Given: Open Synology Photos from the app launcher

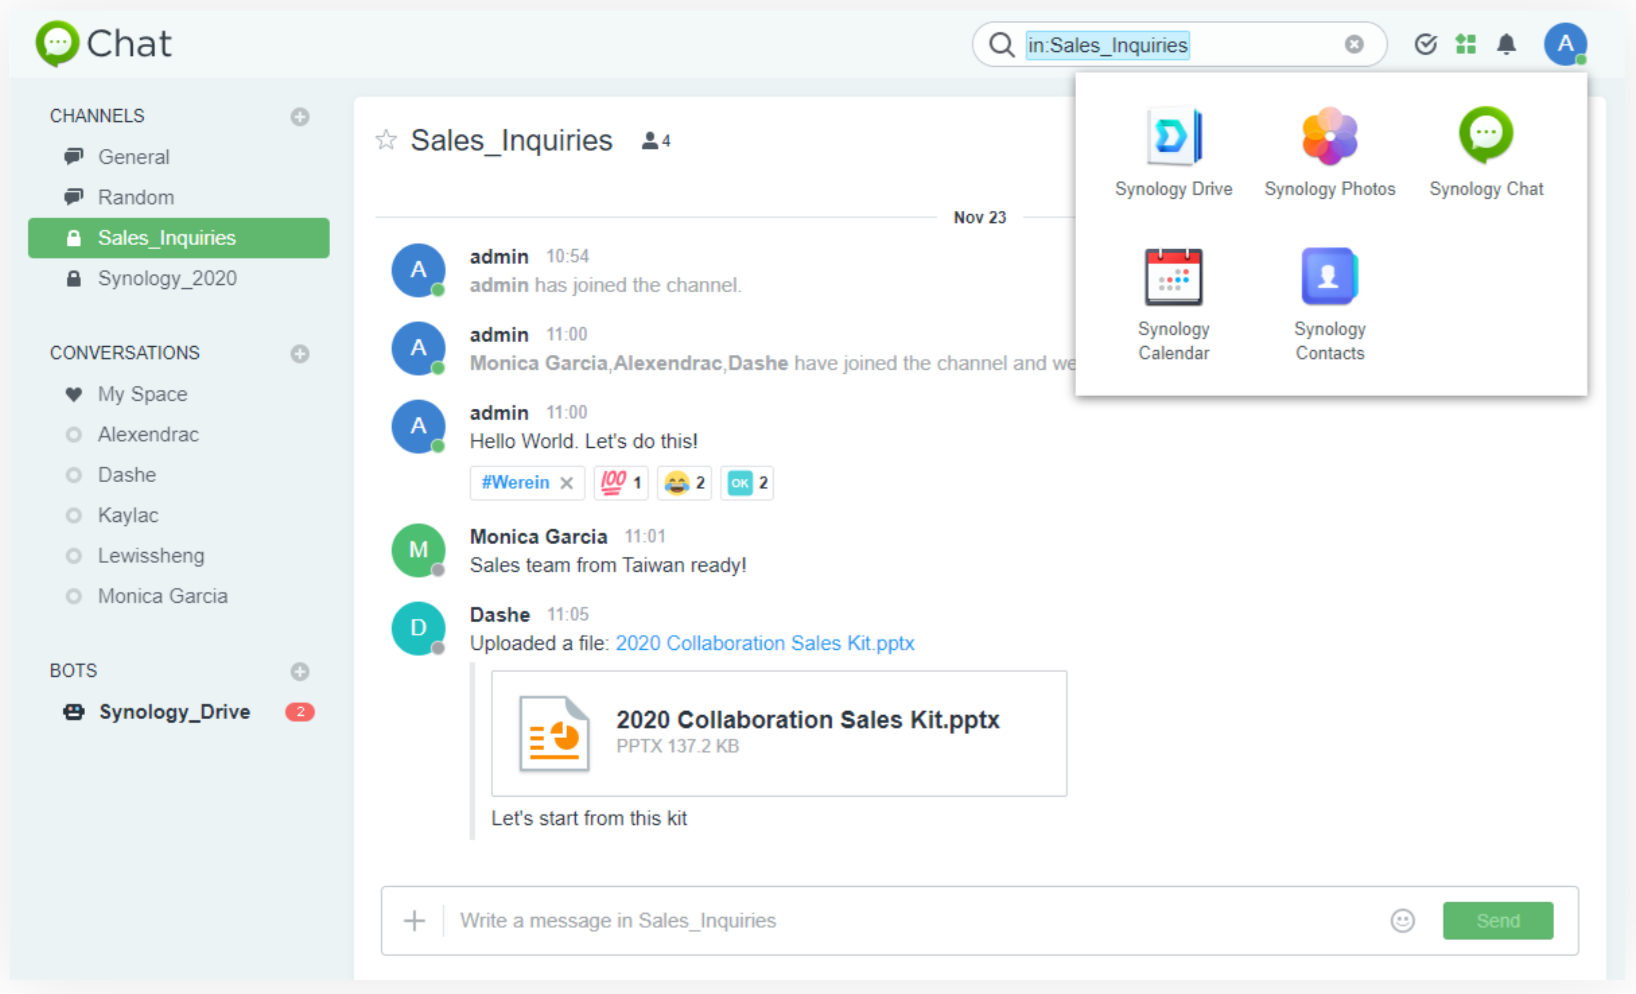Looking at the screenshot, I should pyautogui.click(x=1329, y=152).
